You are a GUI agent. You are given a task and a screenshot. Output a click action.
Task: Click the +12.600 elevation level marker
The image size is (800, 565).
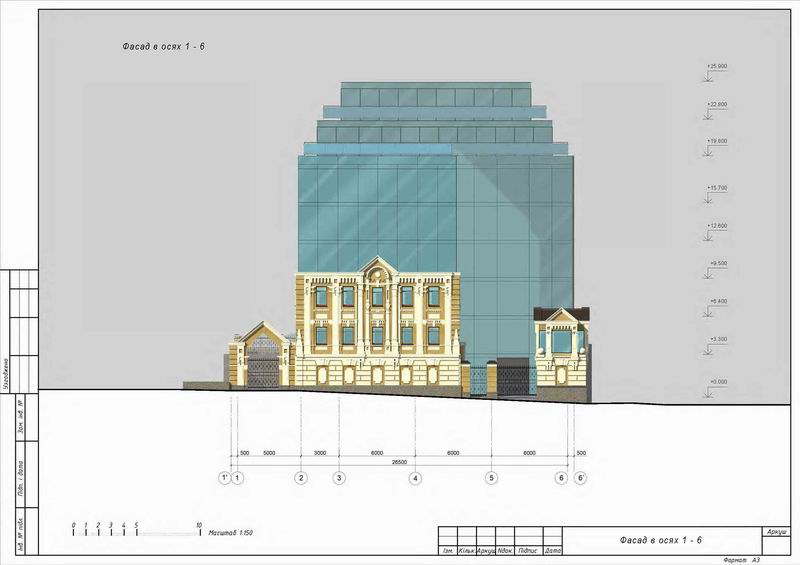[716, 226]
